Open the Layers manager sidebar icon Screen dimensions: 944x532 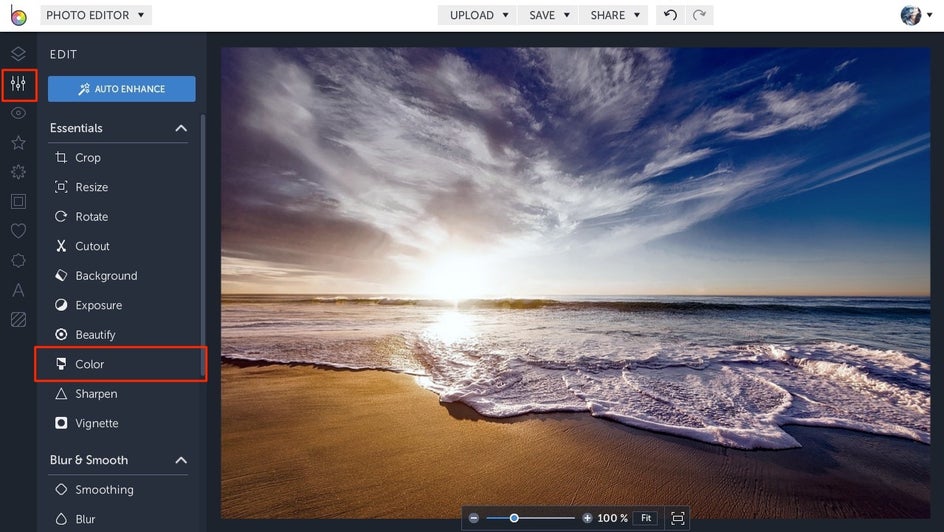[x=18, y=54]
